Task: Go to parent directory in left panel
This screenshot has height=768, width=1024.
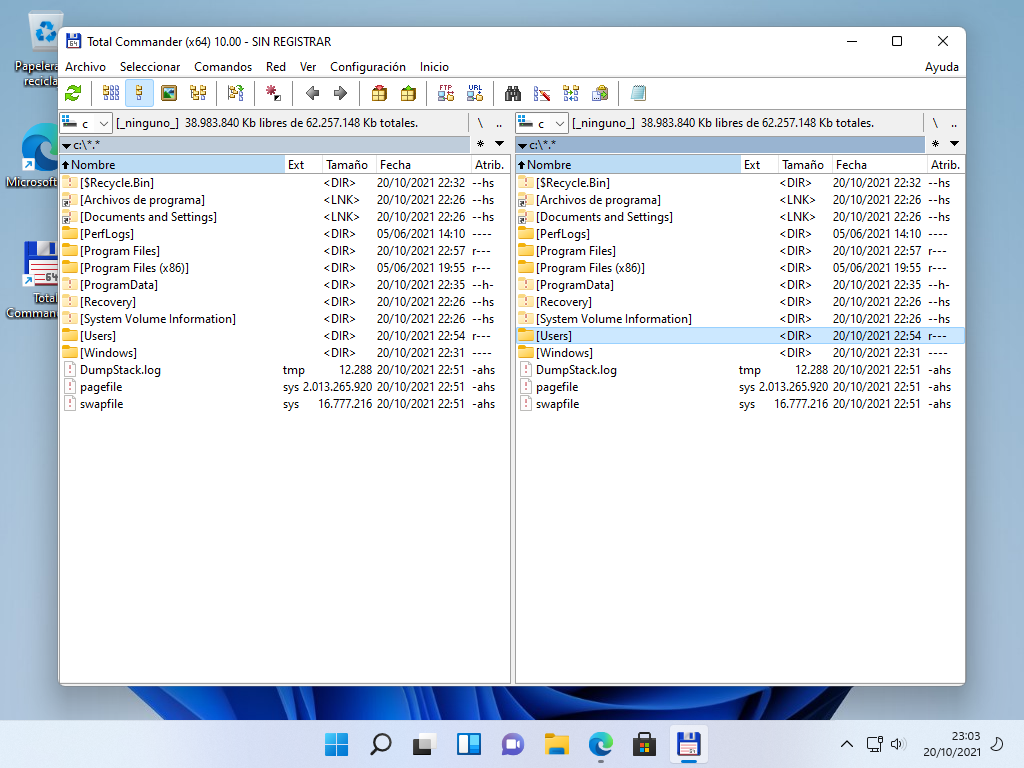Action: coord(499,123)
